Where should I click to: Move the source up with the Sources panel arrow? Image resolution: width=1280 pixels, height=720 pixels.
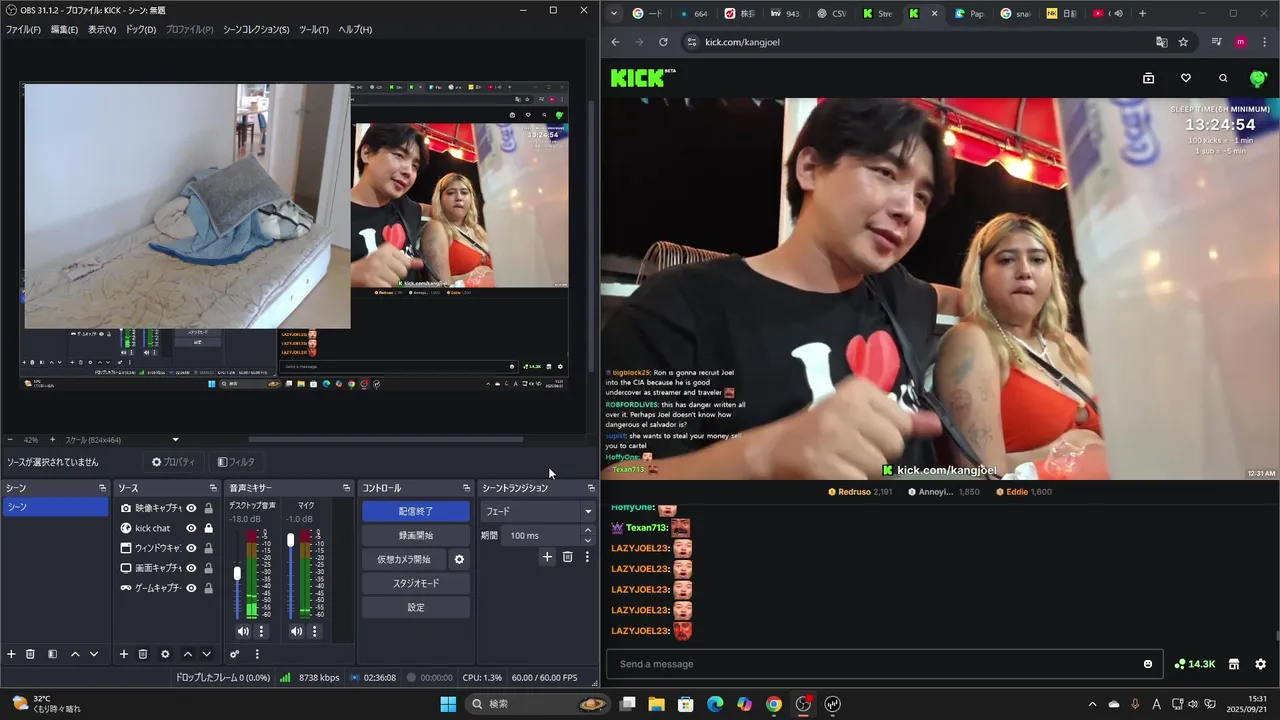click(187, 654)
